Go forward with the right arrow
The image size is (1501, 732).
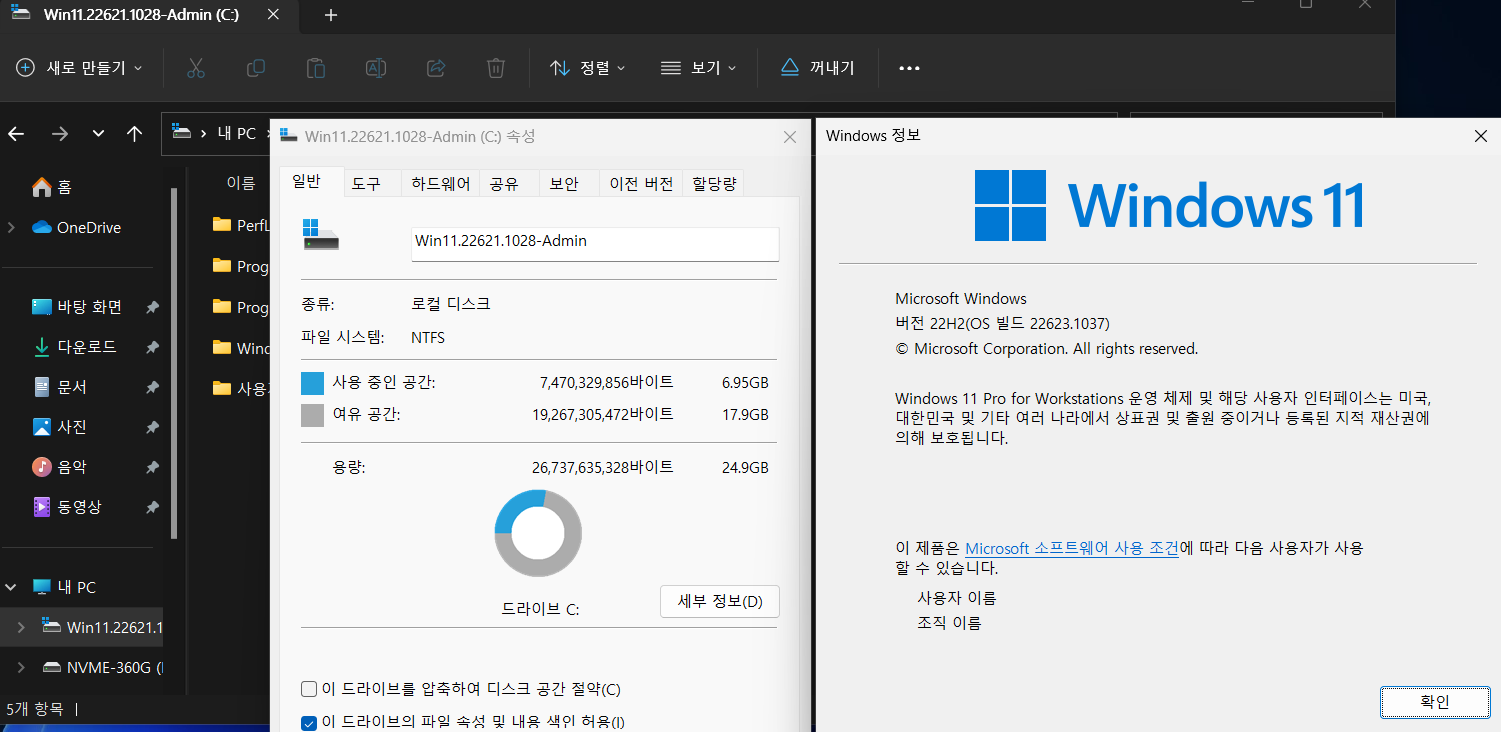coord(60,133)
